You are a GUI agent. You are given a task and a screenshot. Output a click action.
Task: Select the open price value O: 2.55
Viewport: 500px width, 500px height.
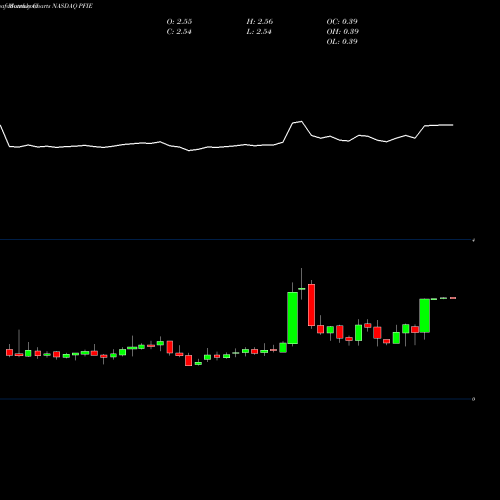click(x=179, y=21)
